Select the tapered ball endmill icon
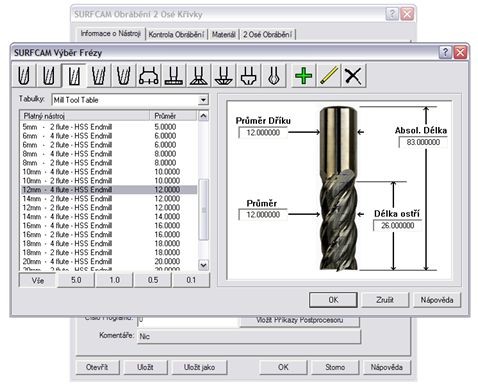 point(124,76)
